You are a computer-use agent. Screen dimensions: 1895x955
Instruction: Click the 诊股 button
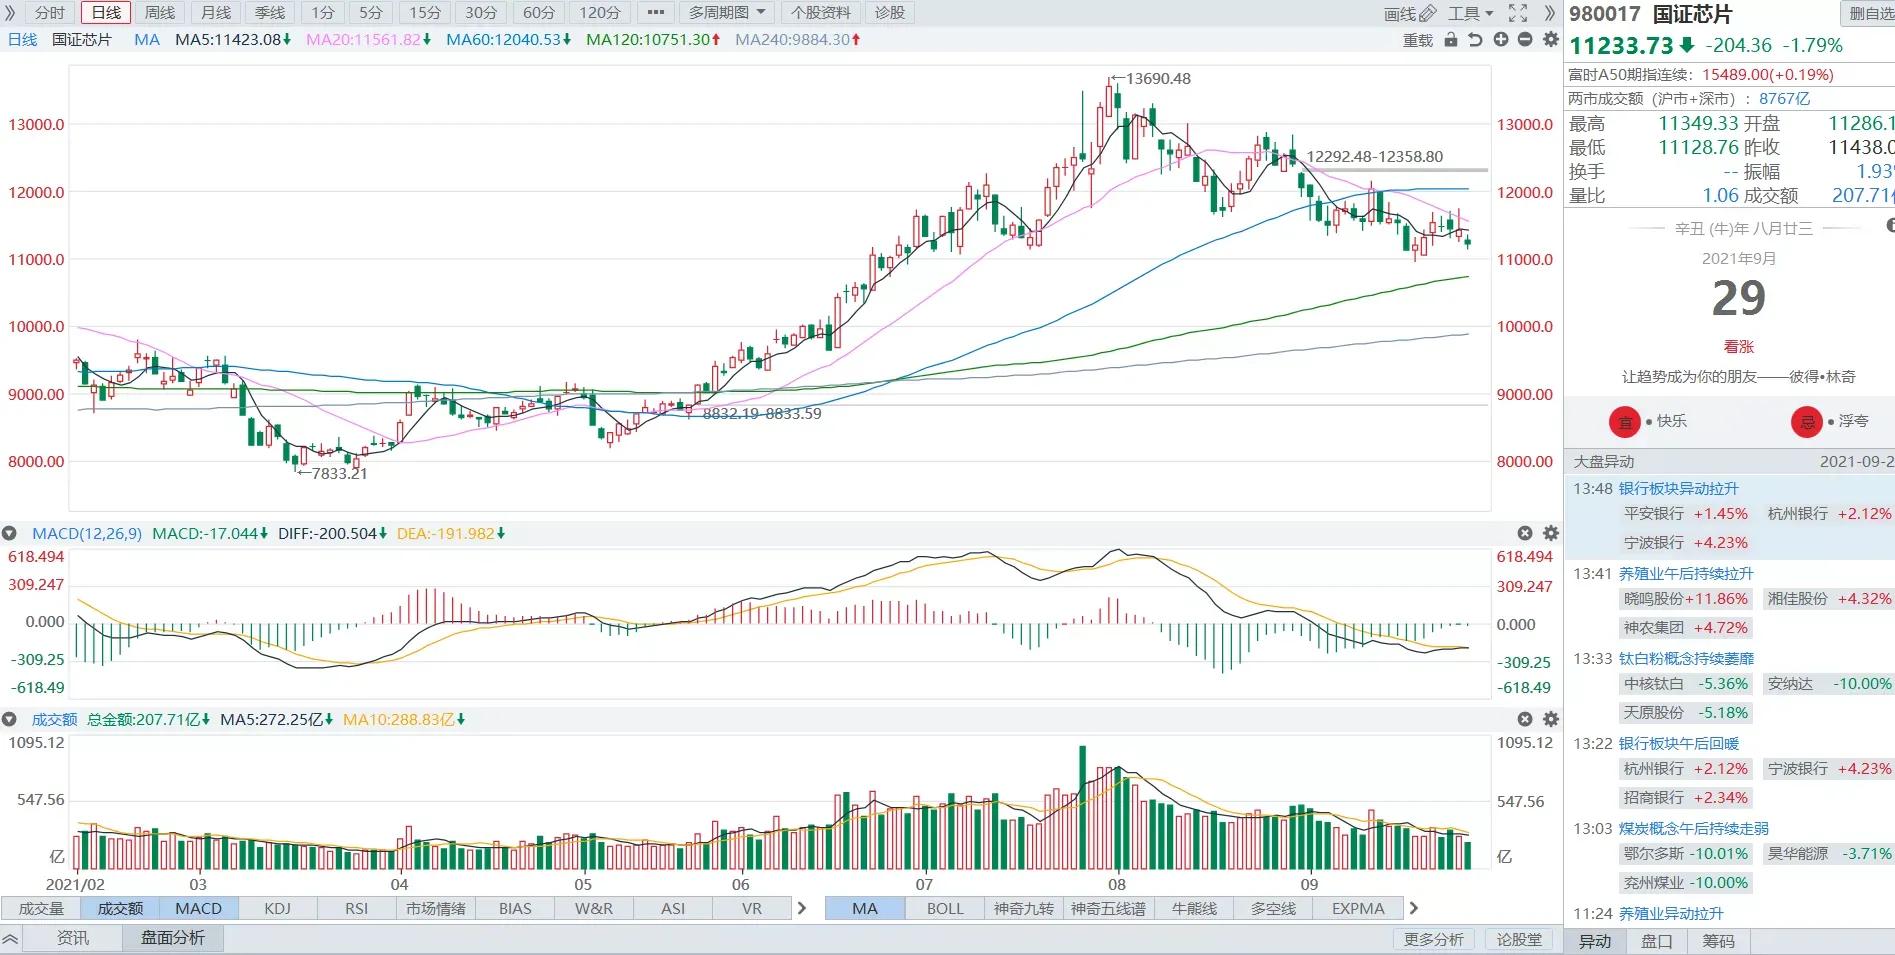890,13
